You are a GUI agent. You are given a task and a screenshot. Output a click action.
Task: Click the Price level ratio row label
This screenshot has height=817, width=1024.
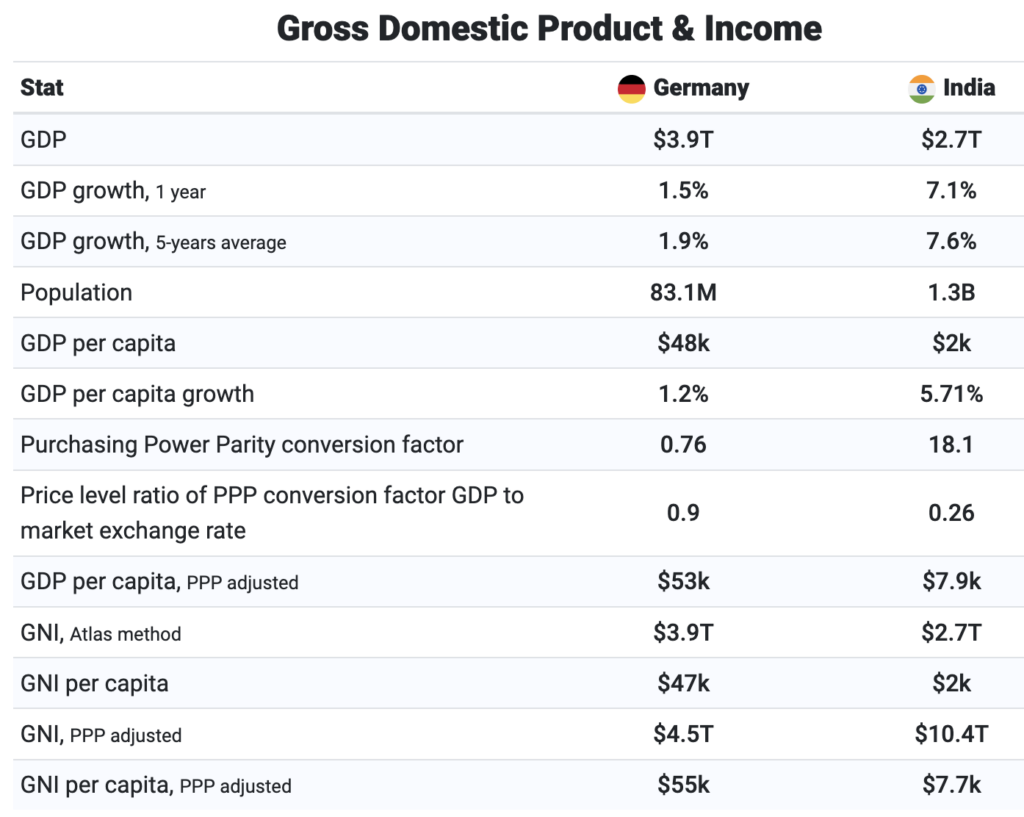pos(272,512)
